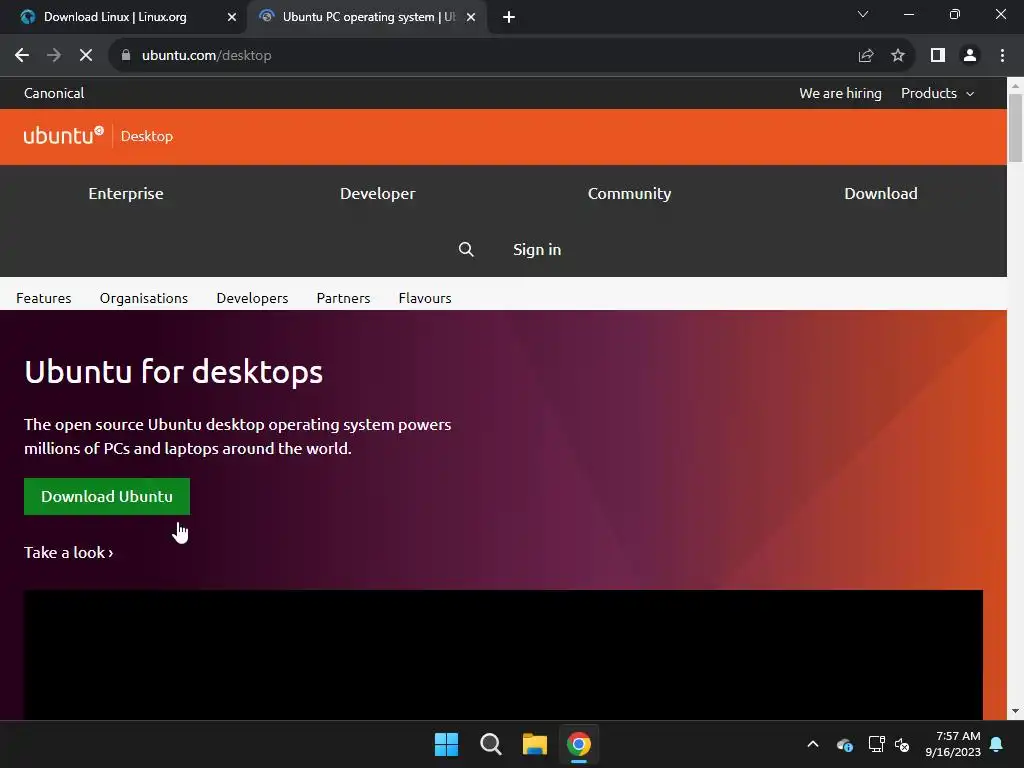Click the black video preview area

(x=504, y=654)
